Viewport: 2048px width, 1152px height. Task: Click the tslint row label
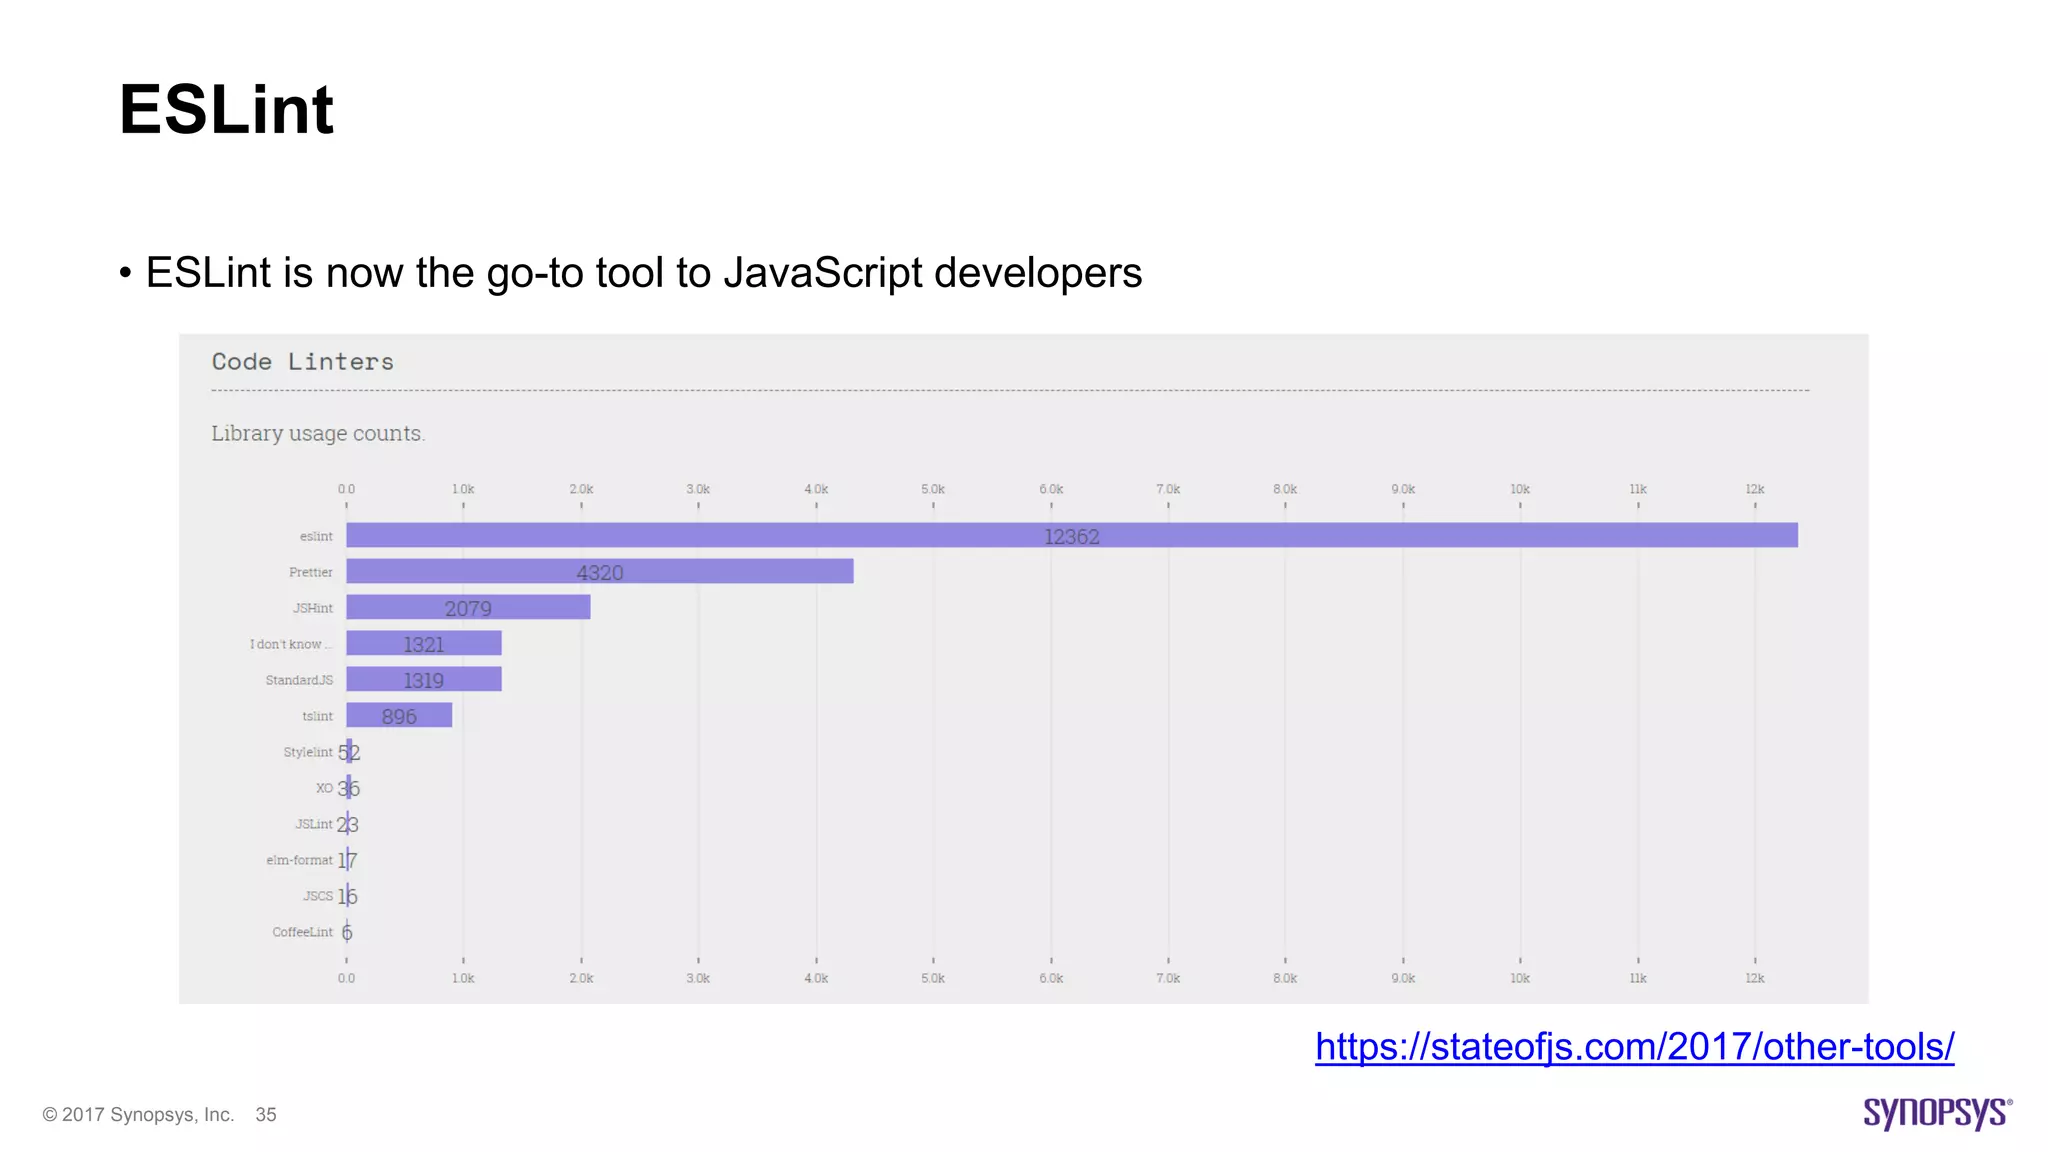coord(317,716)
